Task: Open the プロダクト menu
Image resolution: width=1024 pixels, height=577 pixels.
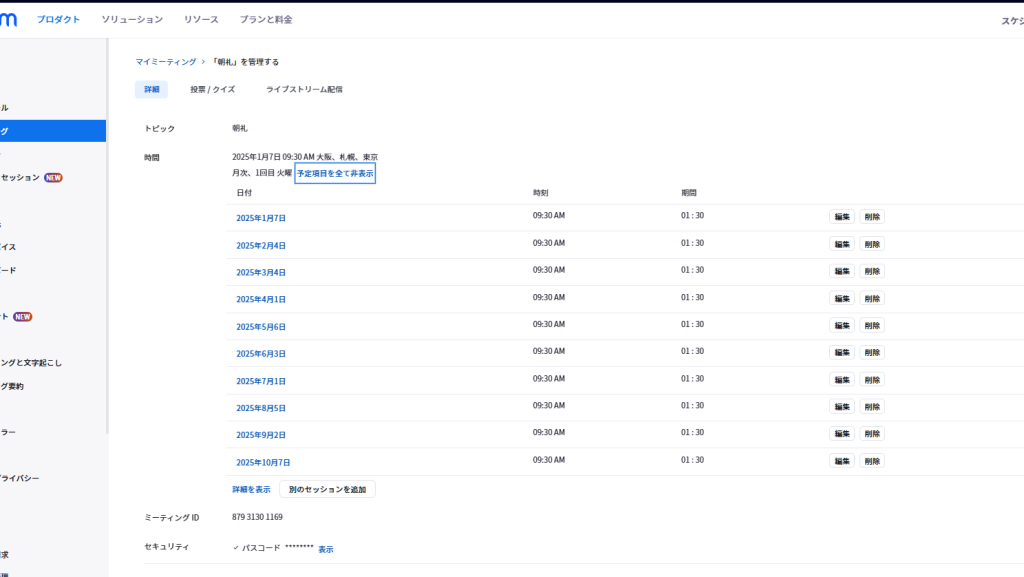Action: click(x=58, y=20)
